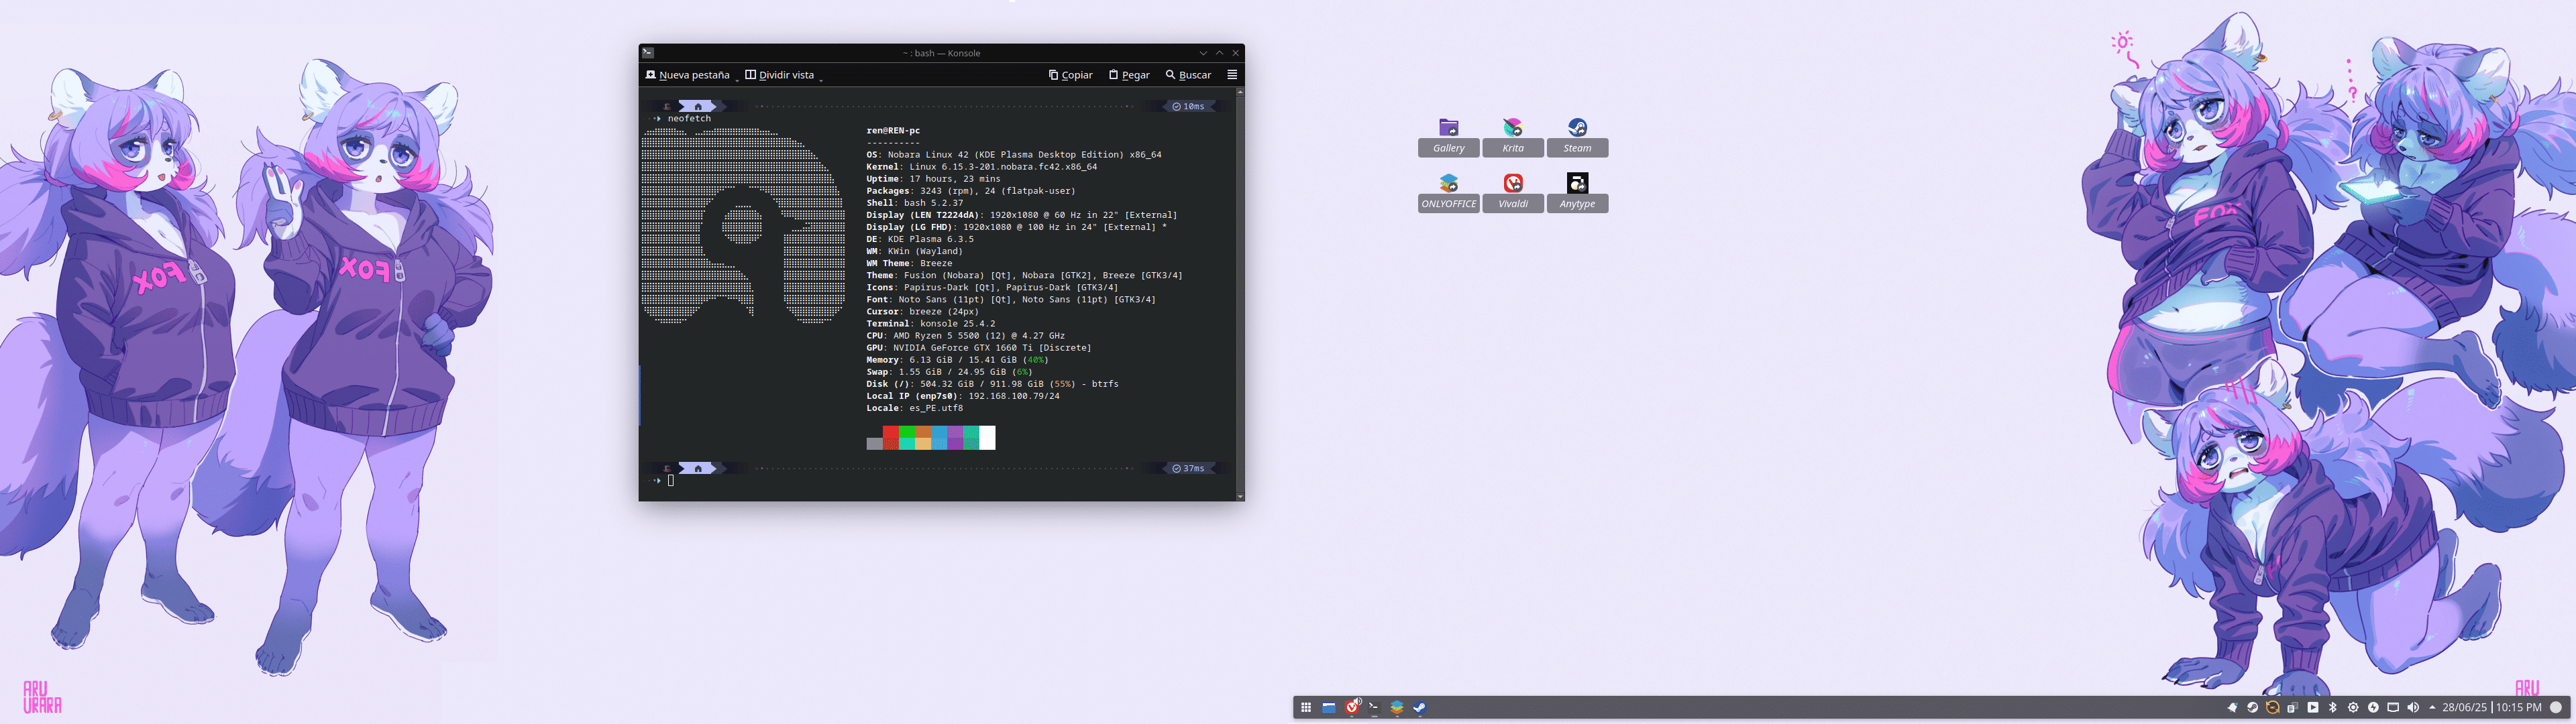2576x724 pixels.
Task: Click the 'Swap: 1.55 GiB' line
Action: 949,372
